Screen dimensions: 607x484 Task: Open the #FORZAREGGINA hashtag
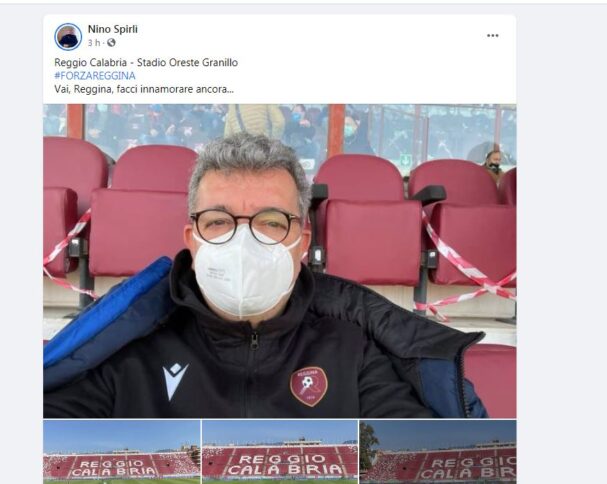95,76
